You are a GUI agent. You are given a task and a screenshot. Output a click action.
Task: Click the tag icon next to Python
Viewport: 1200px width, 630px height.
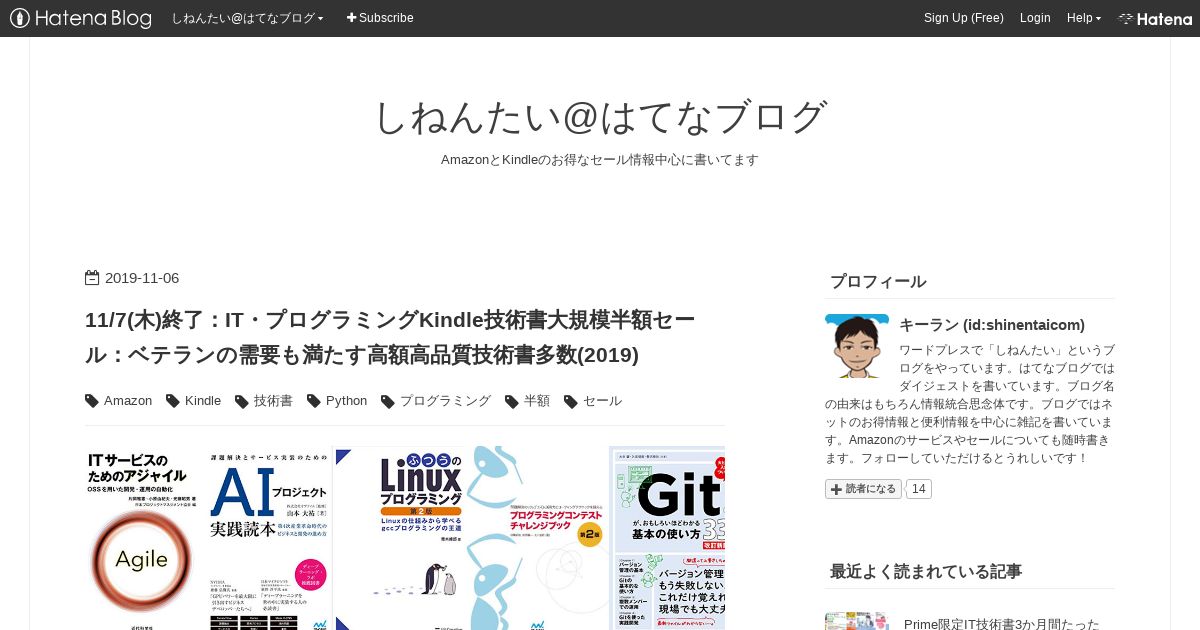(x=314, y=402)
